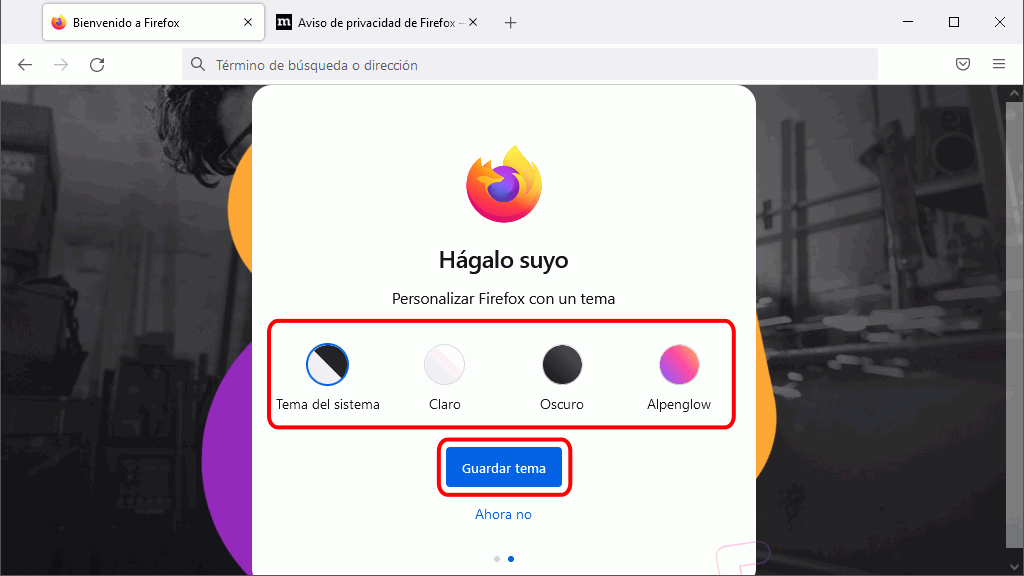Minimize the Firefox window
Screen dimensions: 1024x576
coord(908,22)
